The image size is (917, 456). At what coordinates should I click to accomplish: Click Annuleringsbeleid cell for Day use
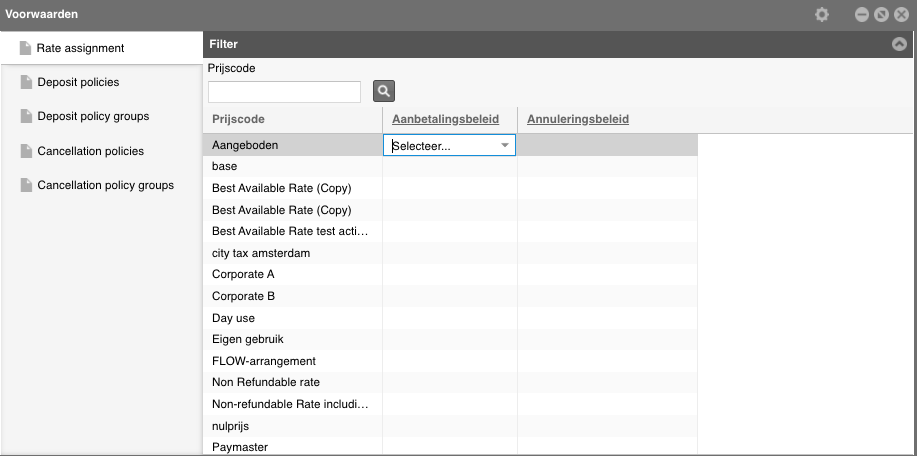(608, 318)
